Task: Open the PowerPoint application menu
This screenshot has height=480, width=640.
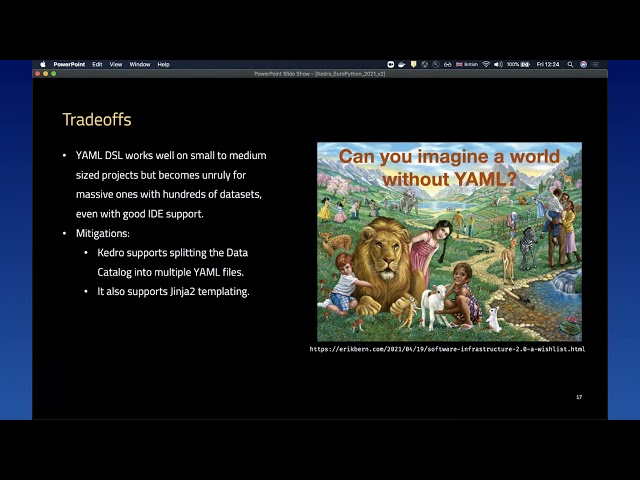Action: [69, 64]
